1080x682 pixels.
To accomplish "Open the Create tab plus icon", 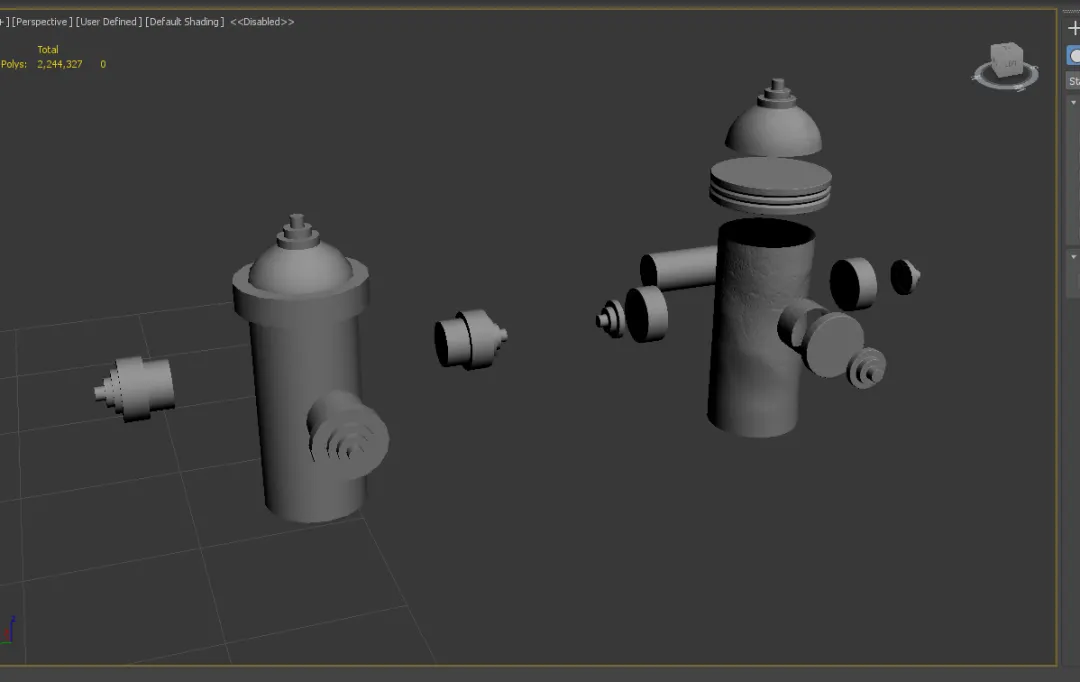I will coord(1074,28).
